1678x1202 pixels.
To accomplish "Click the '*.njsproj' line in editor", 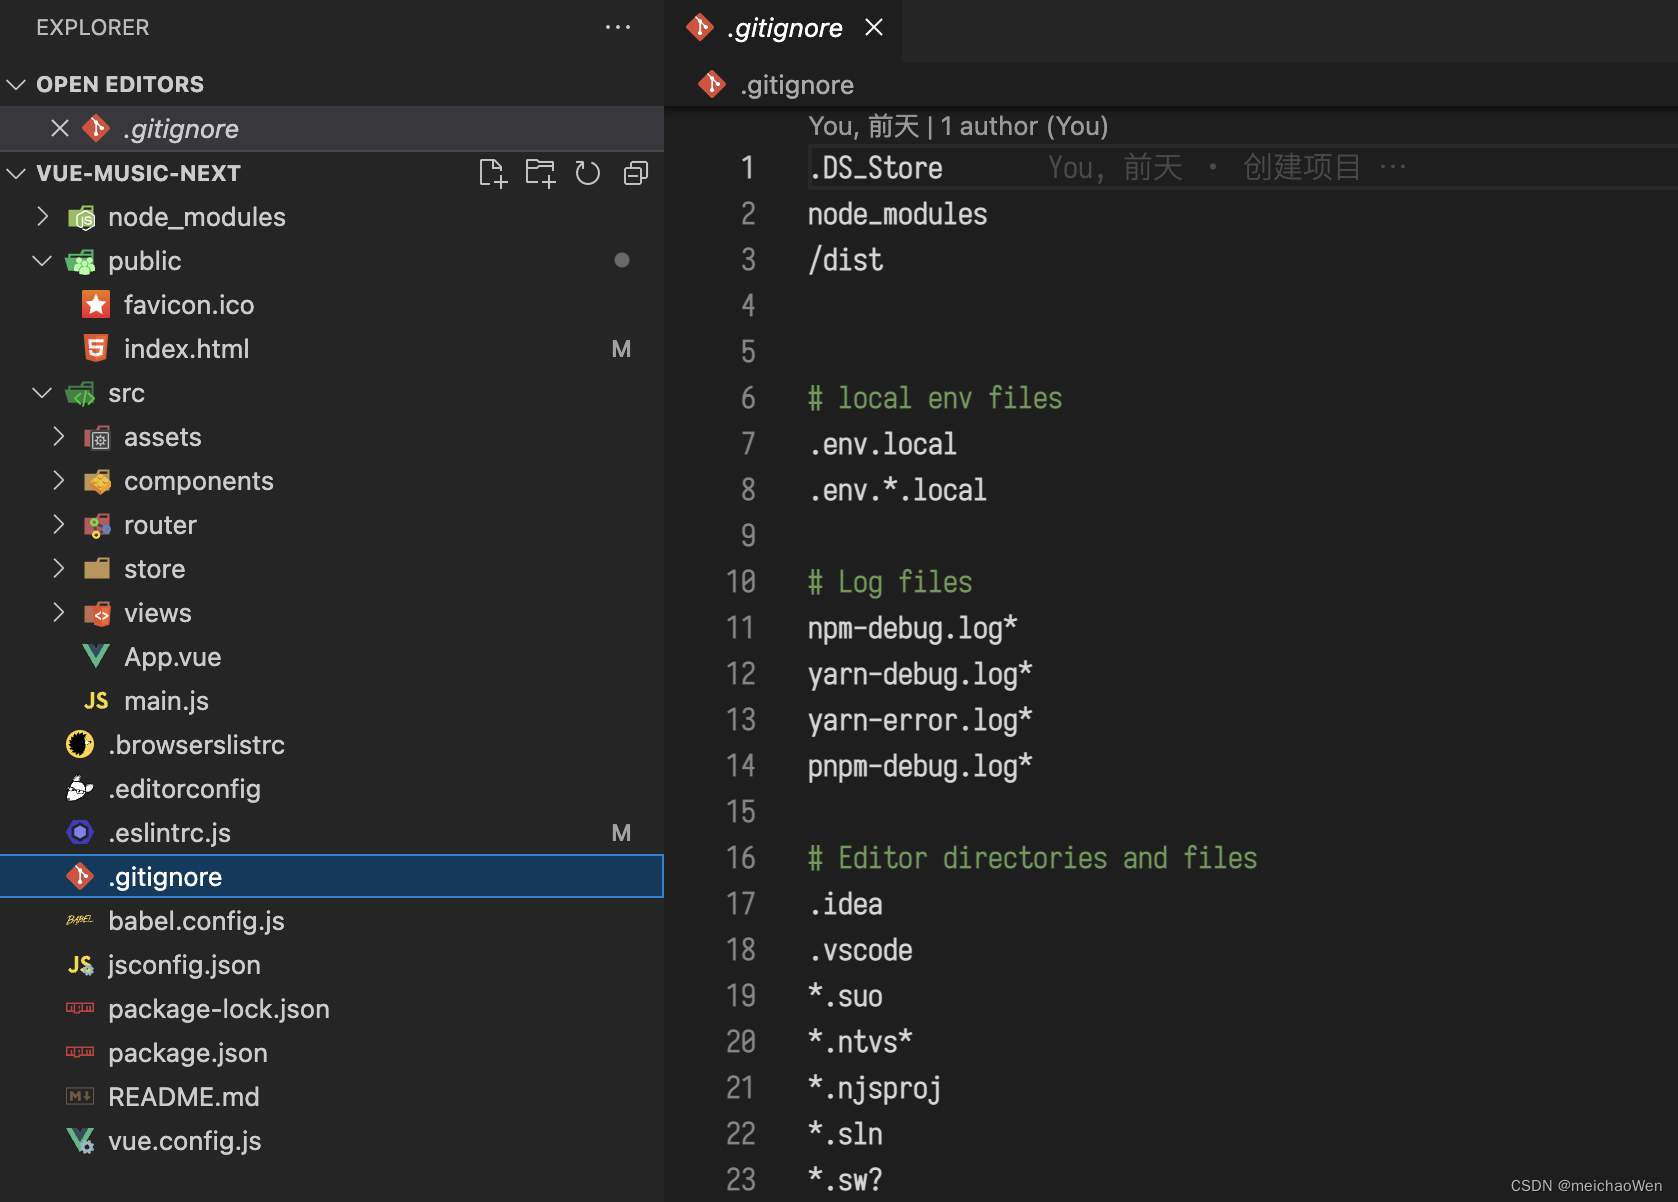I will pyautogui.click(x=875, y=1088).
